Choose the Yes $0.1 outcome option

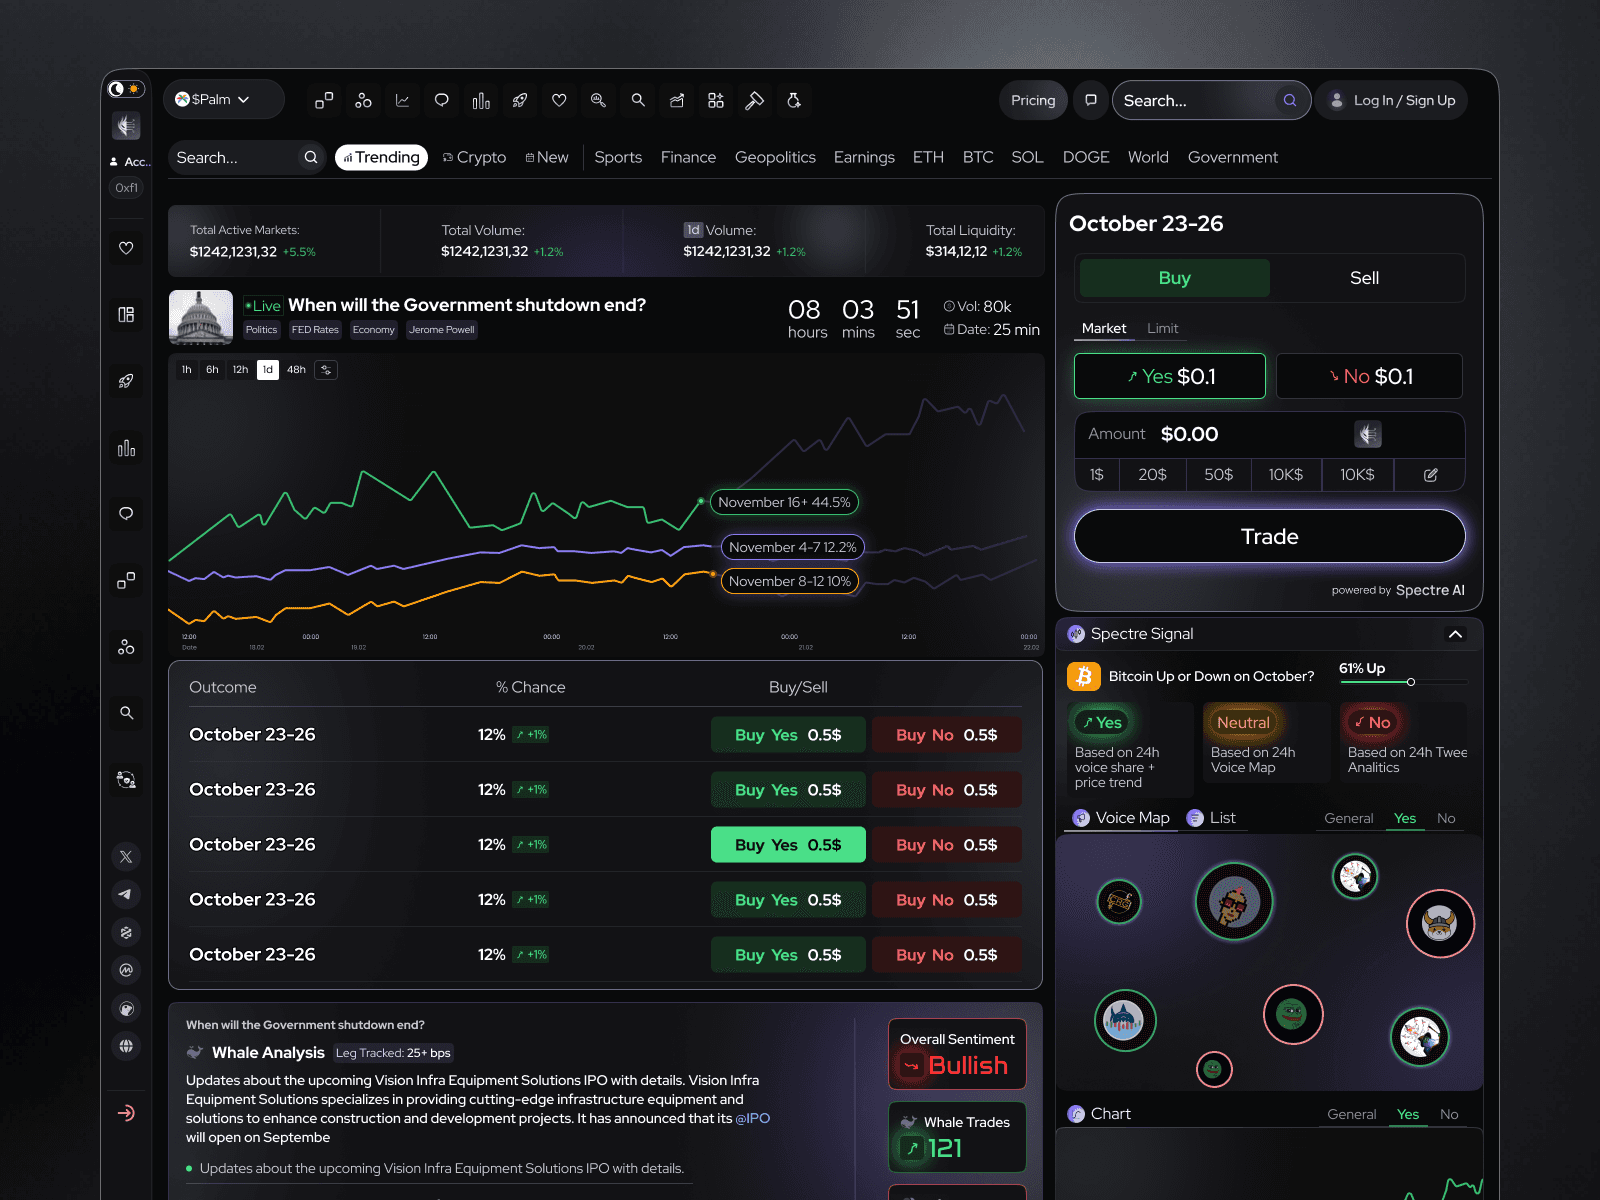[1170, 376]
